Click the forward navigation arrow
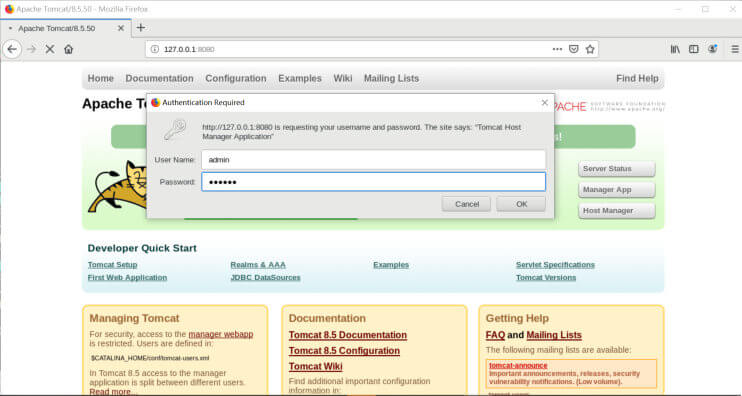This screenshot has height=396, width=742. [x=32, y=49]
